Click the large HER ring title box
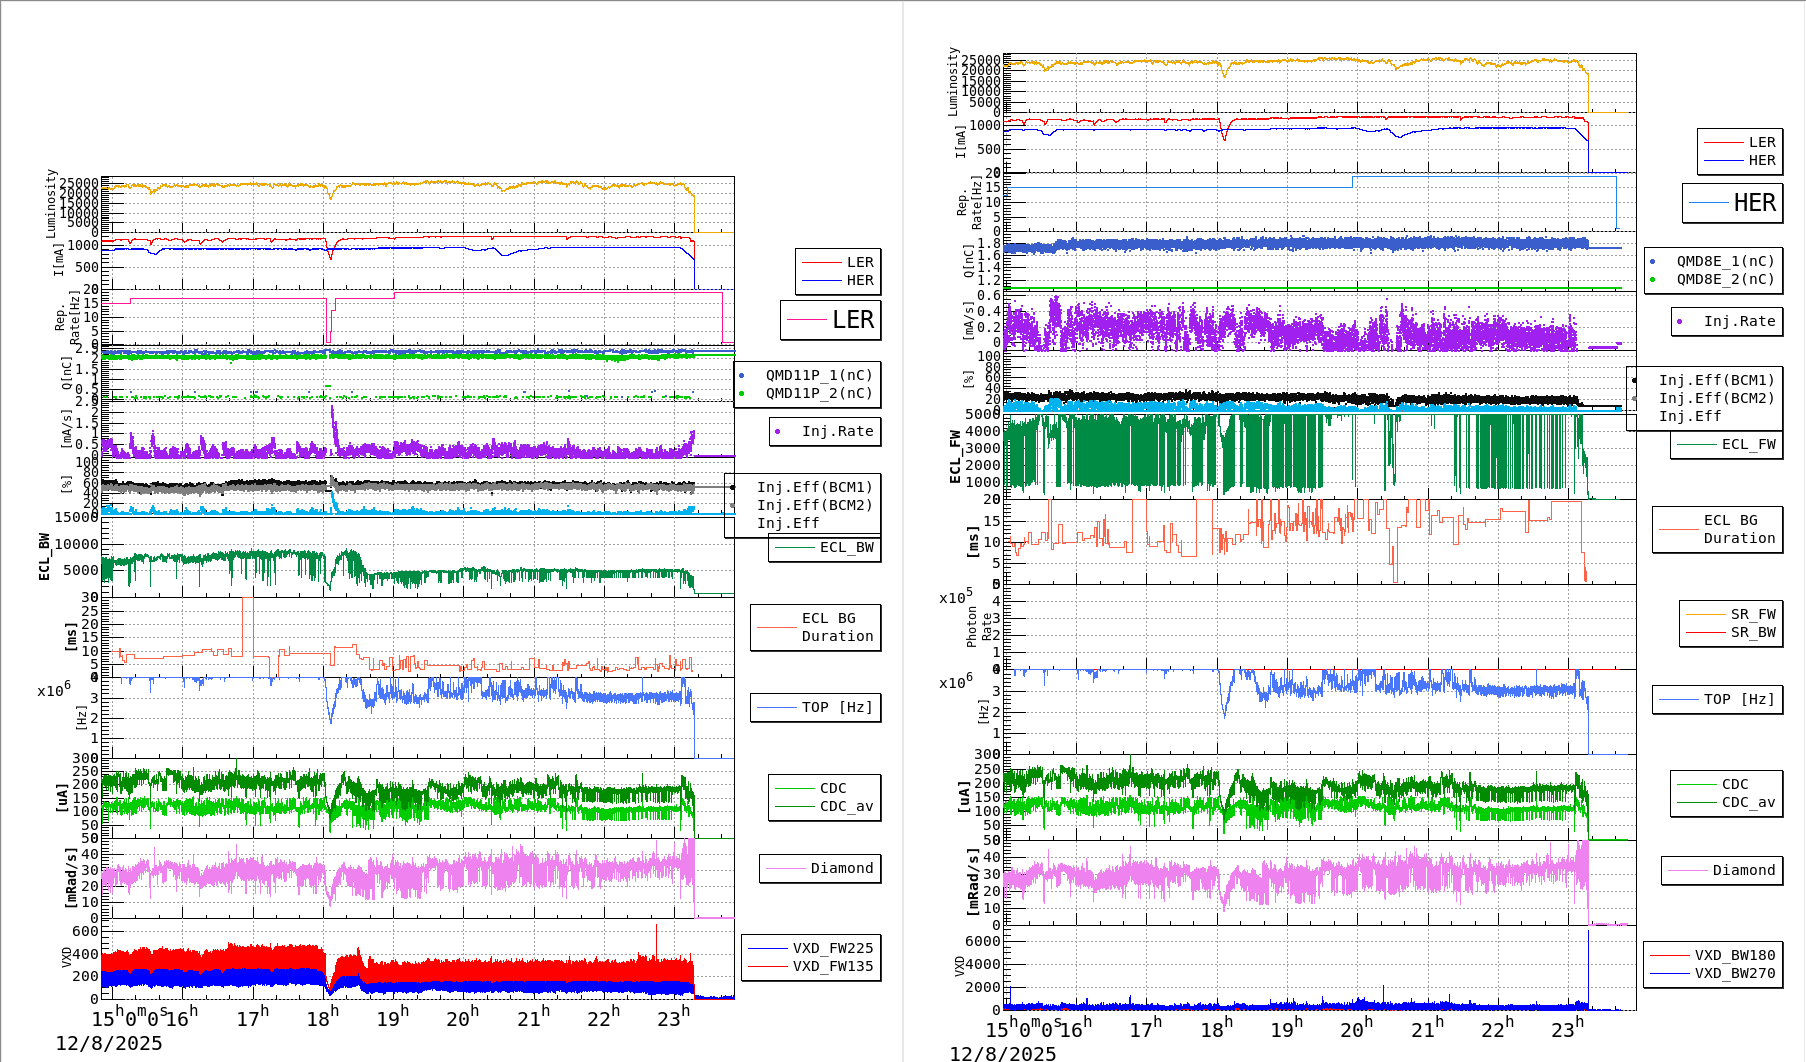This screenshot has height=1062, width=1806. (1733, 203)
